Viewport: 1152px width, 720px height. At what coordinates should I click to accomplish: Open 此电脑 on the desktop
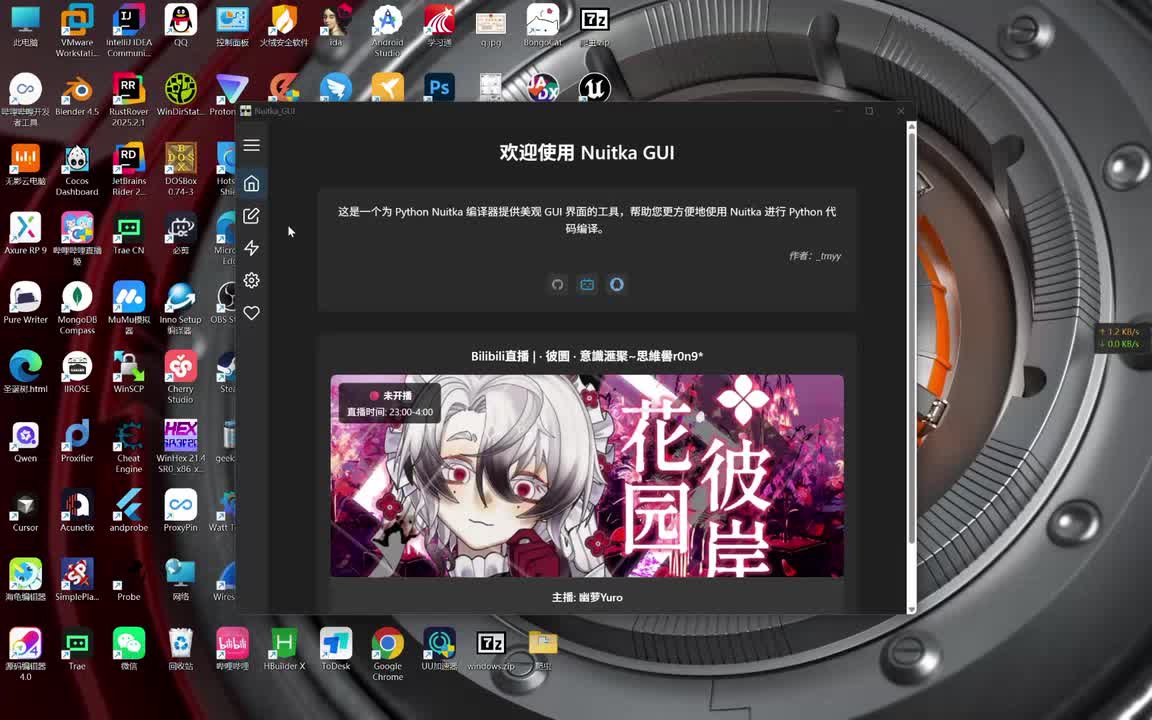(26, 27)
